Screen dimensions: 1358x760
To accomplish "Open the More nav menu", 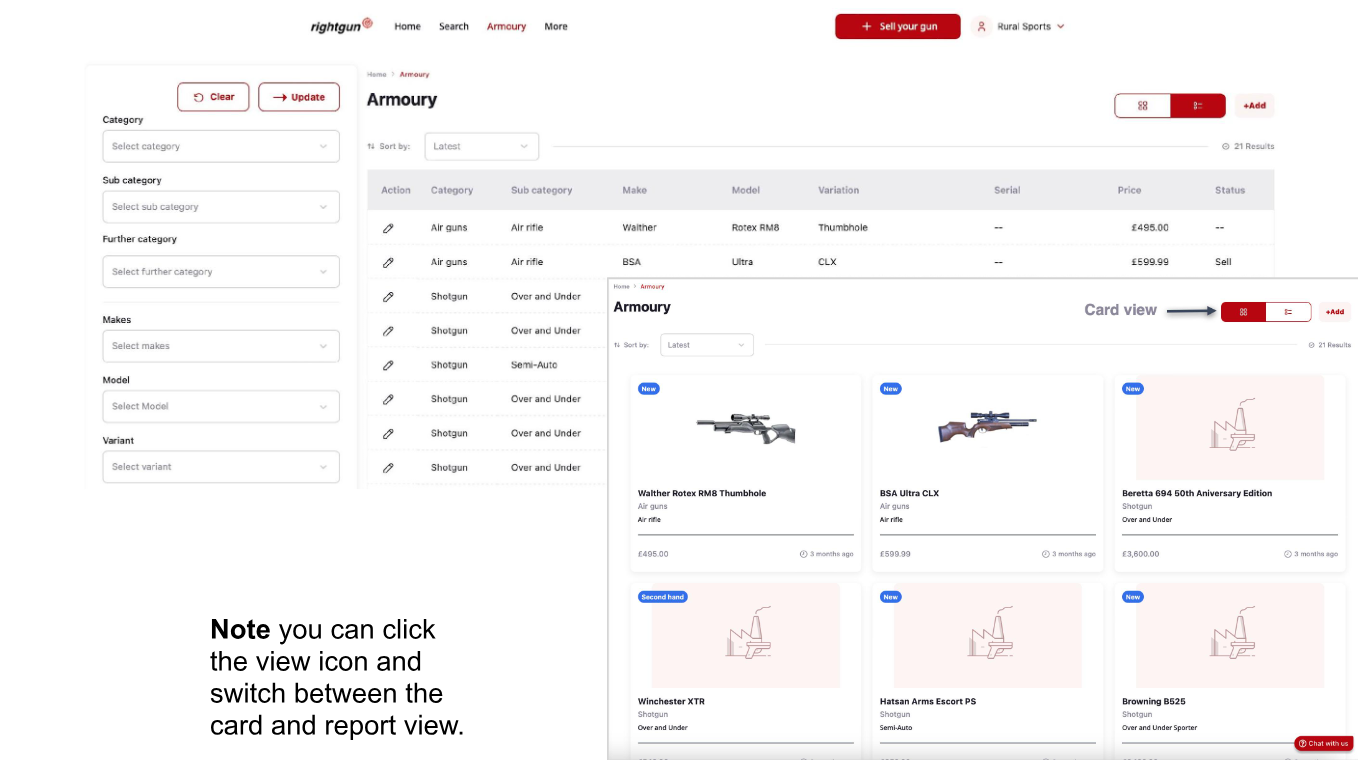I will (x=556, y=26).
